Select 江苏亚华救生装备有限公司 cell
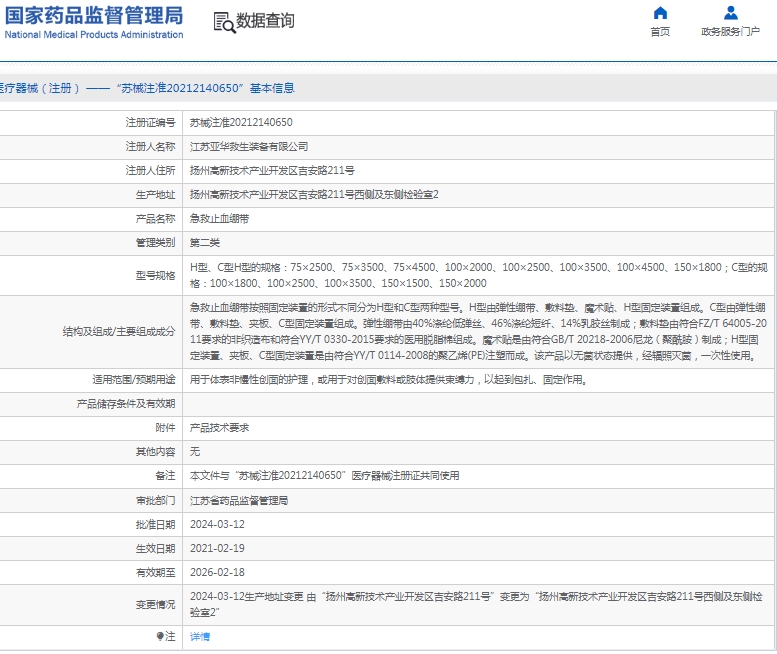The width and height of the screenshot is (777, 654). [x=249, y=147]
